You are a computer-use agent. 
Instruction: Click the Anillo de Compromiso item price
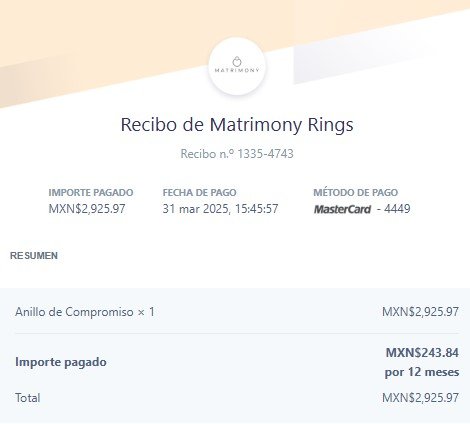coord(420,312)
